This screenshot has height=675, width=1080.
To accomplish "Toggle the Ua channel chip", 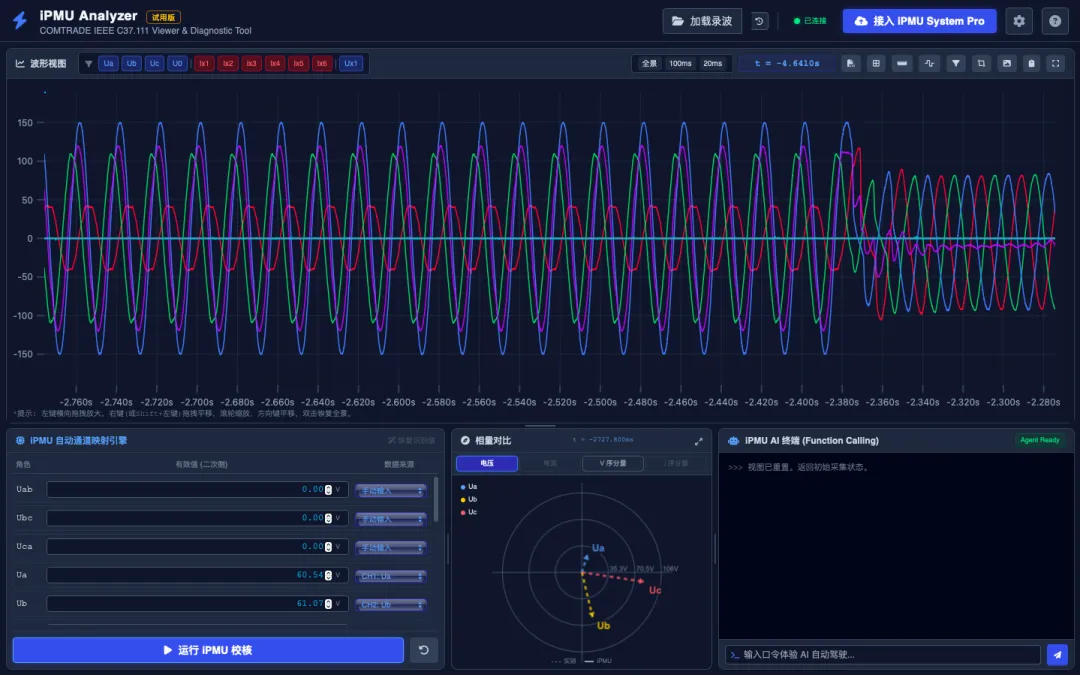I will coord(108,63).
